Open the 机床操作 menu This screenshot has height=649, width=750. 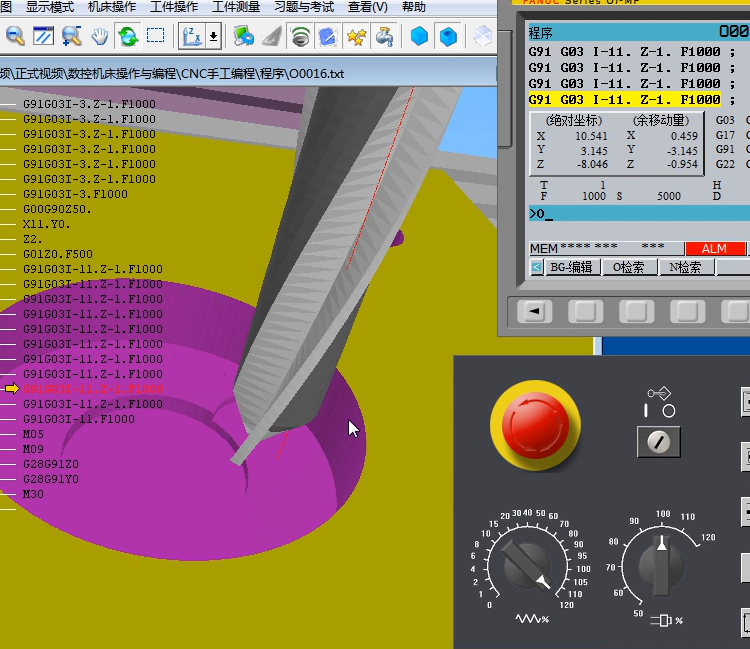(112, 7)
